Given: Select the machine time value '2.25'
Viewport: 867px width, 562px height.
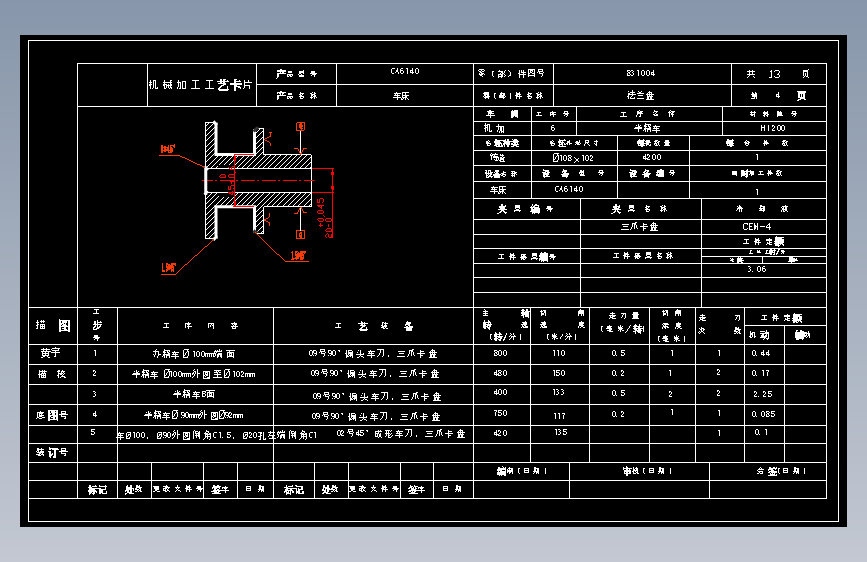Looking at the screenshot, I should pos(762,394).
